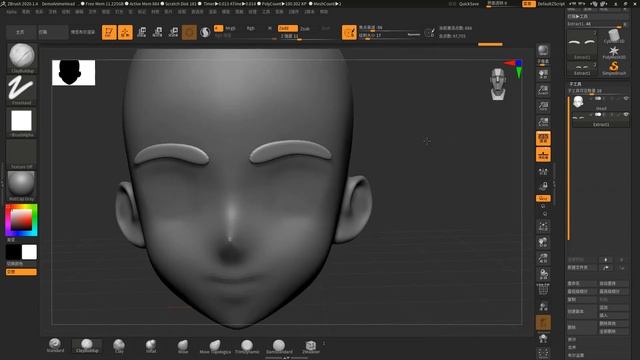Activate Edit mode button in top toolbar
This screenshot has width=640, height=360.
click(109, 32)
